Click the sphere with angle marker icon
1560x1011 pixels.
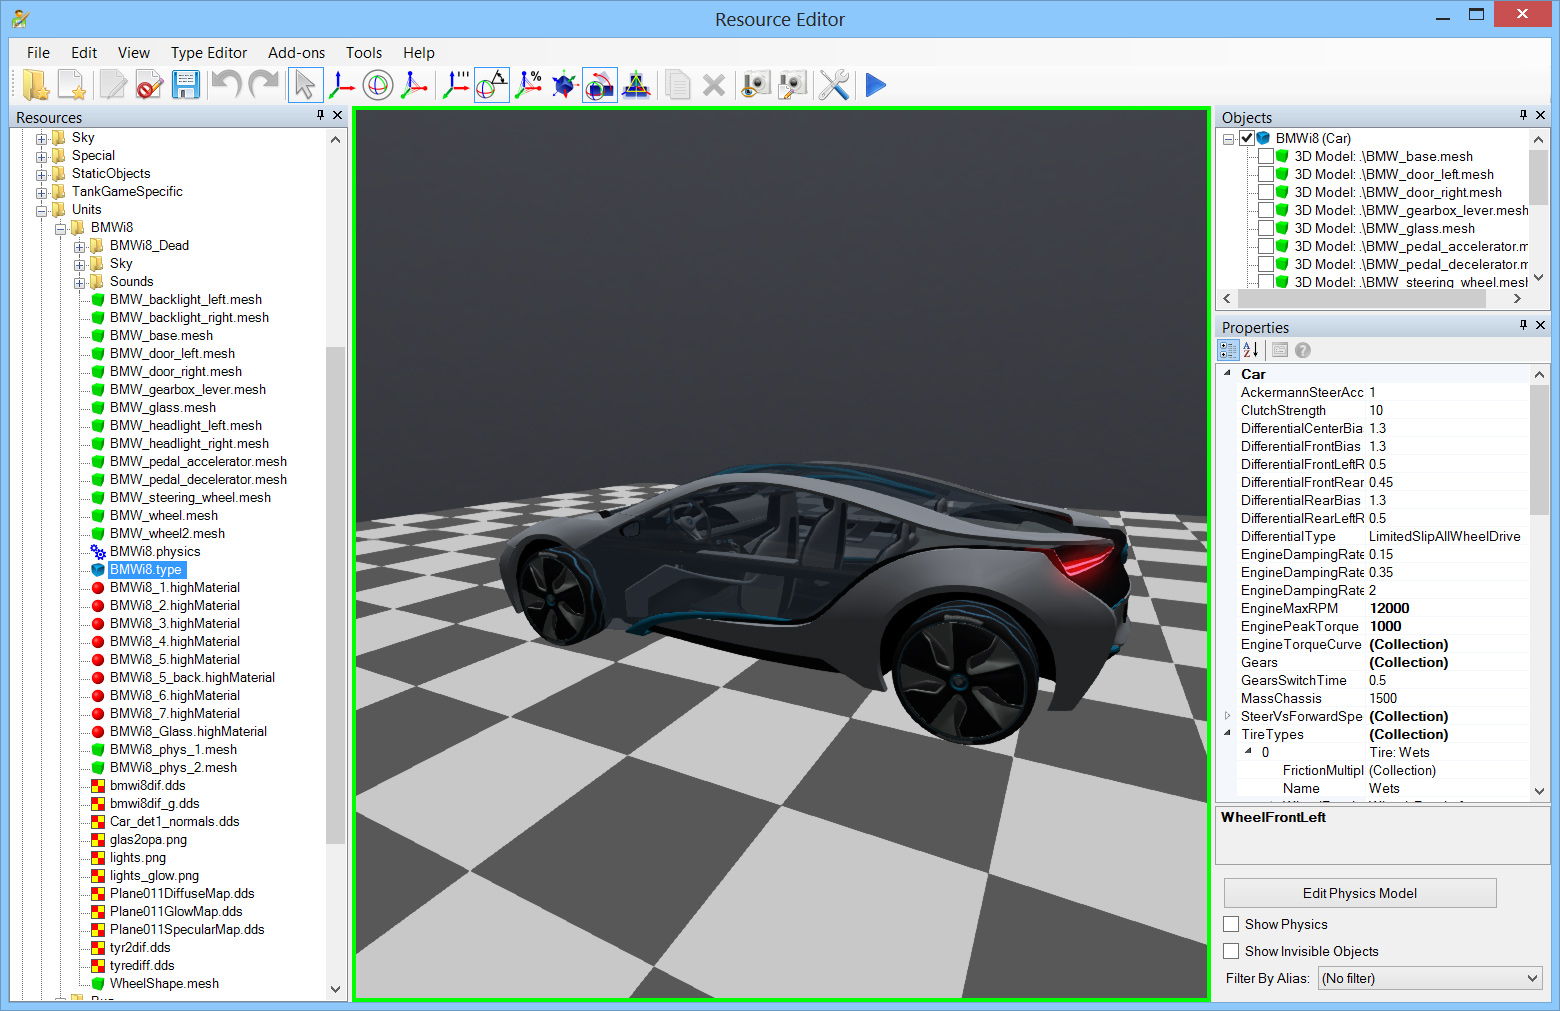[492, 85]
